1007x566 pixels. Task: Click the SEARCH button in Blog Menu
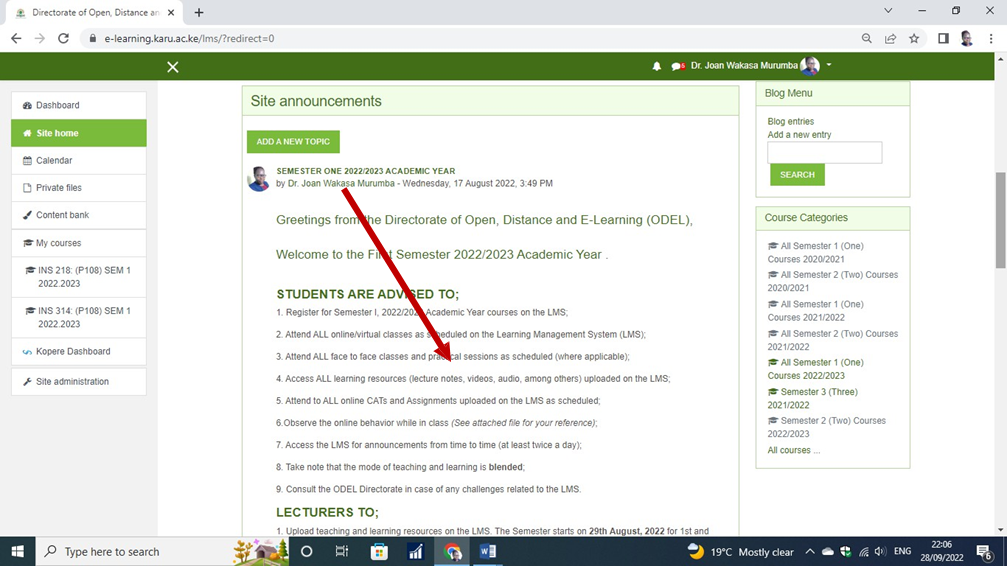click(x=797, y=175)
